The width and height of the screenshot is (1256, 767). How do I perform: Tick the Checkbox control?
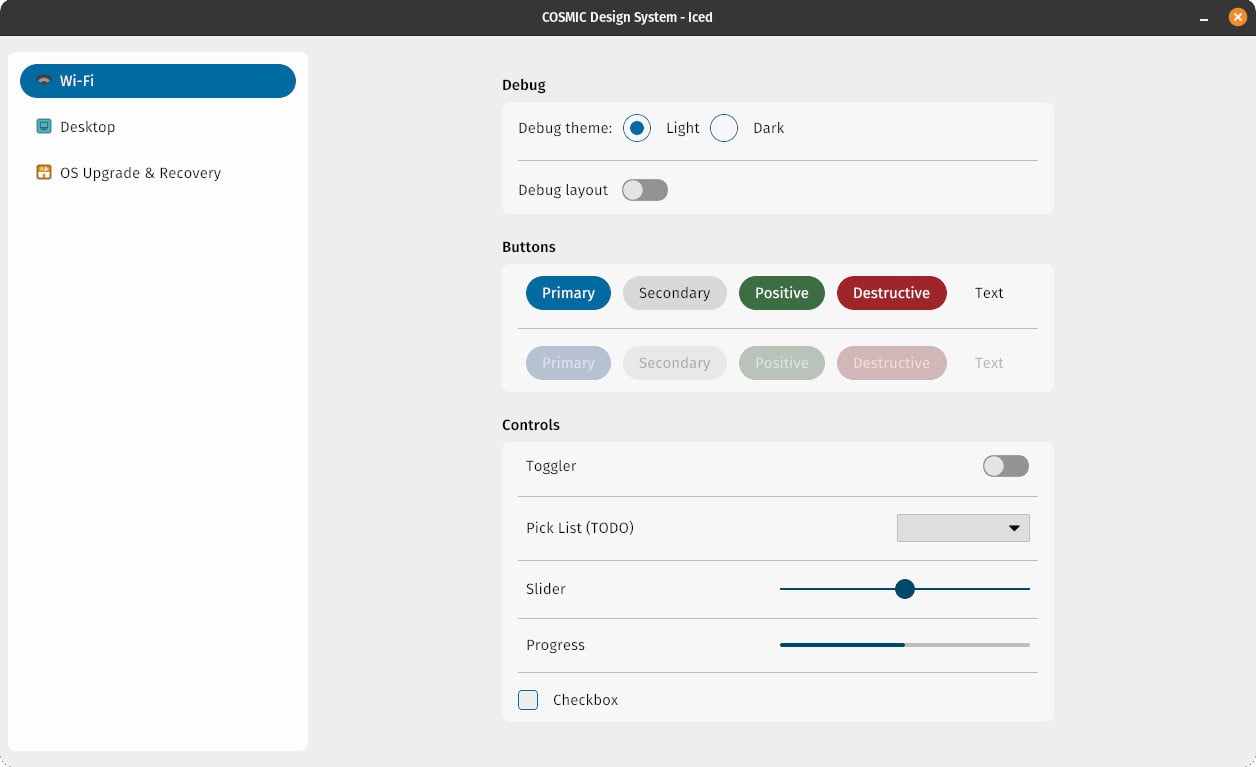(528, 700)
